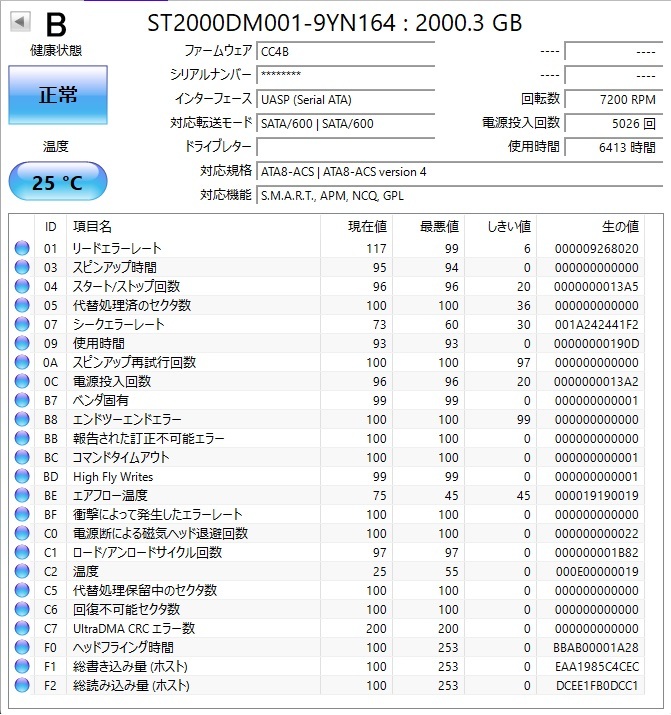Select status circle for BB 報告された訂正不可能エラー

click(x=22, y=438)
